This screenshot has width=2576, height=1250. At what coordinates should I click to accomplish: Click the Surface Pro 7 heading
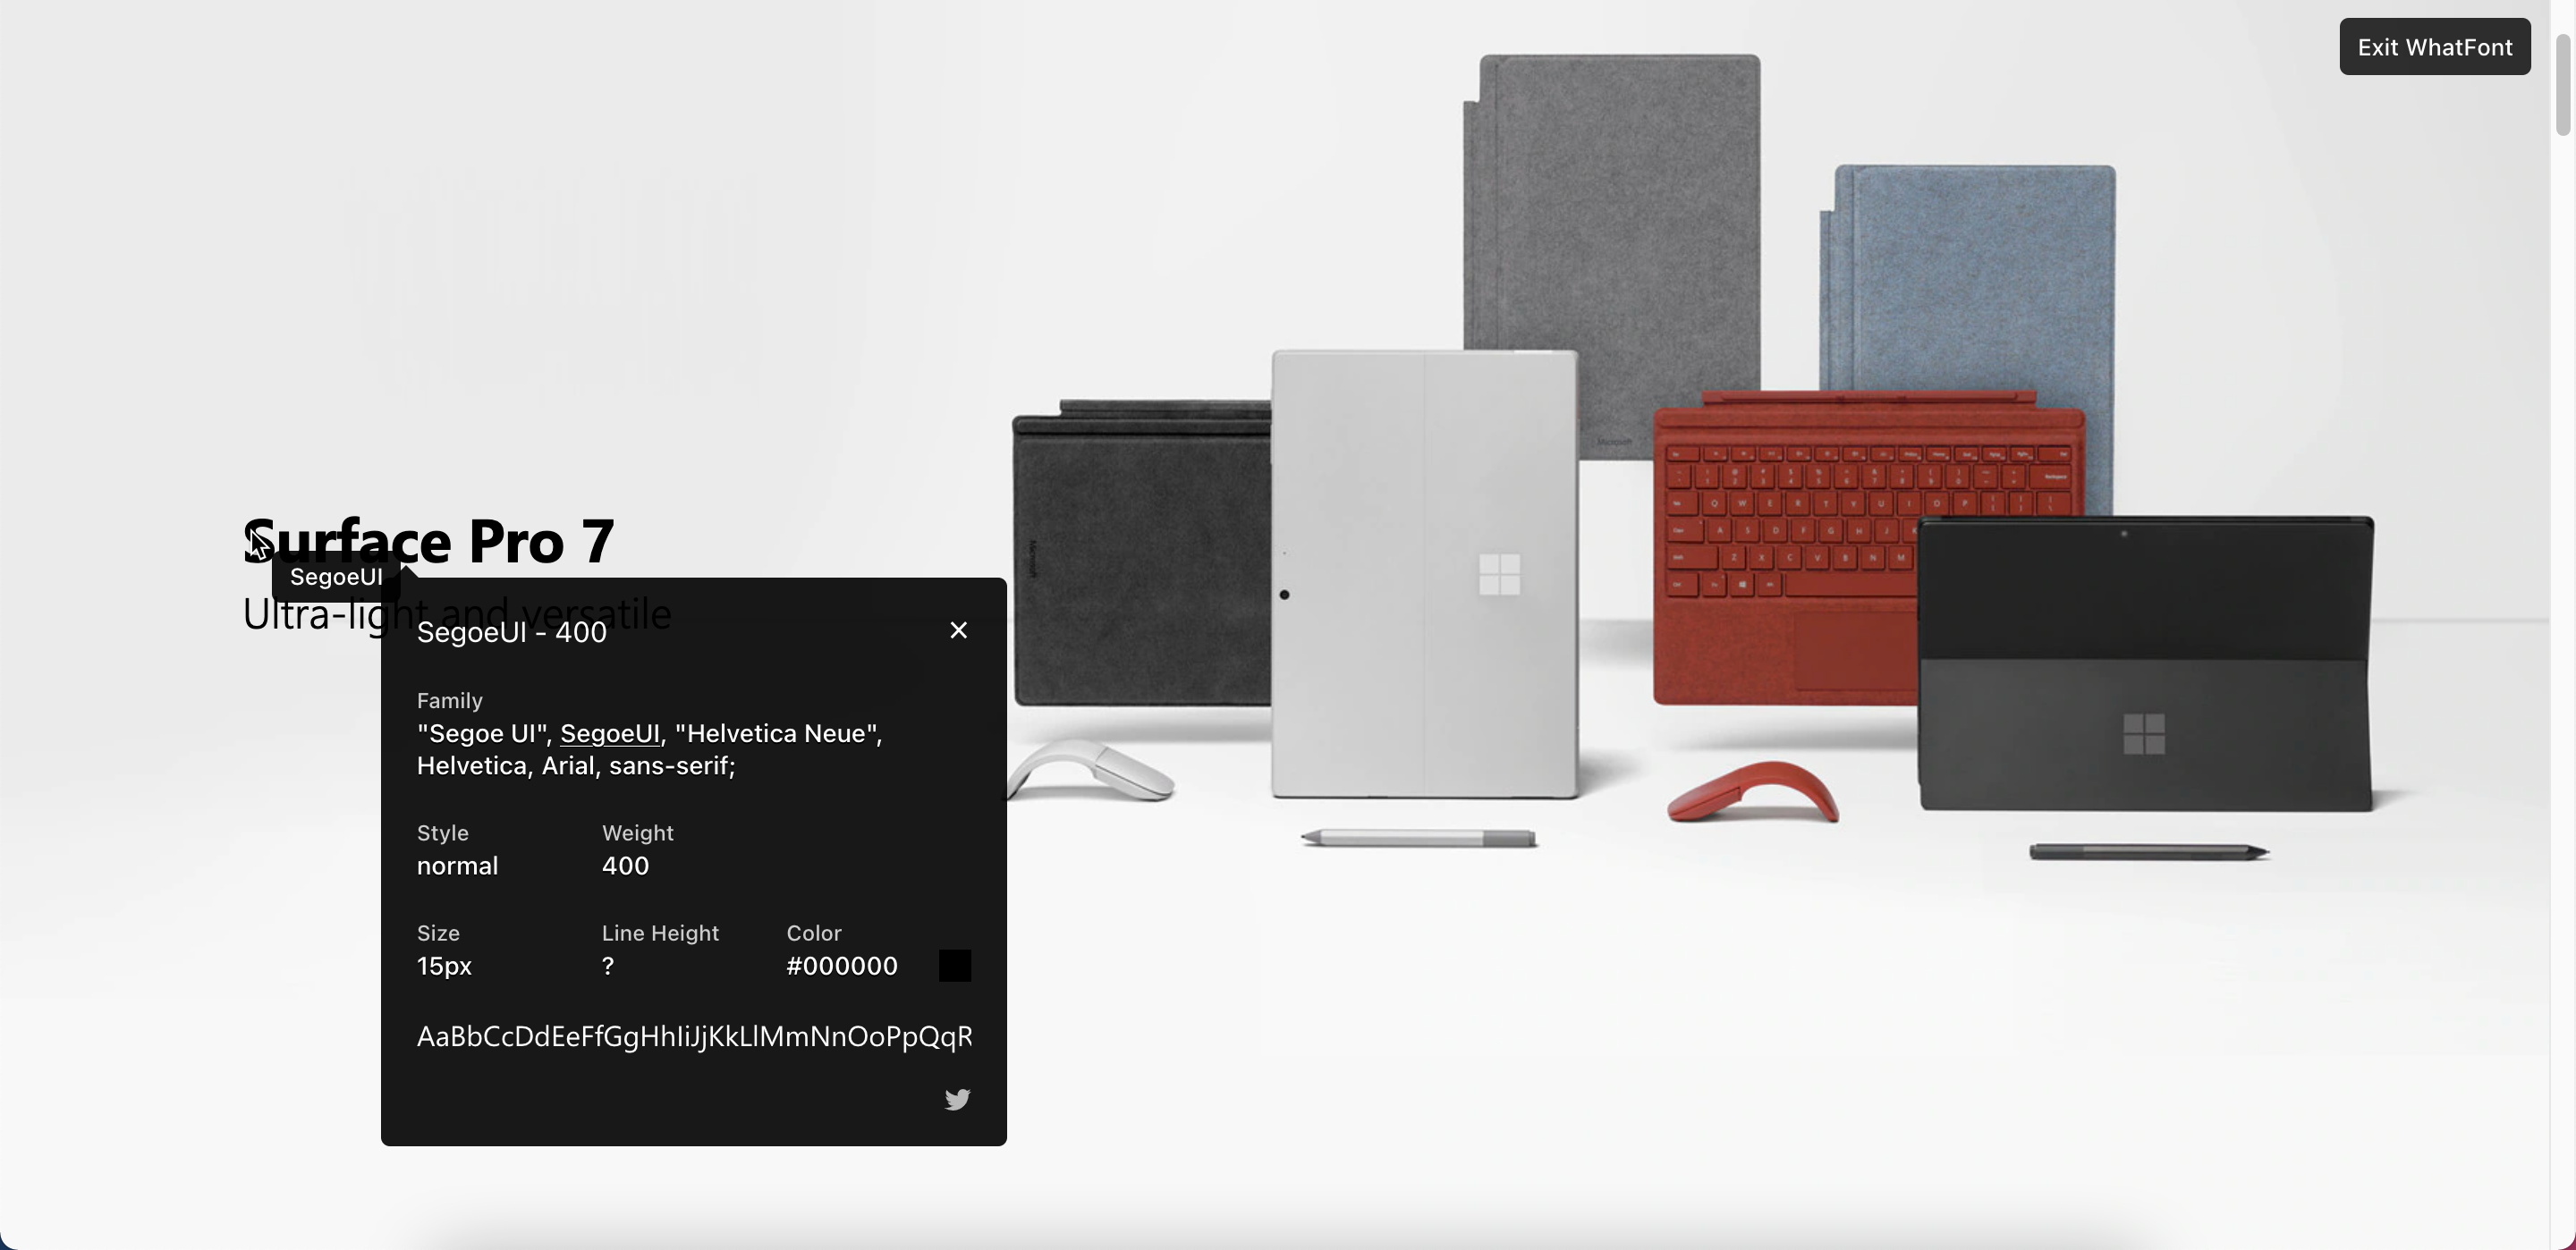tap(429, 541)
